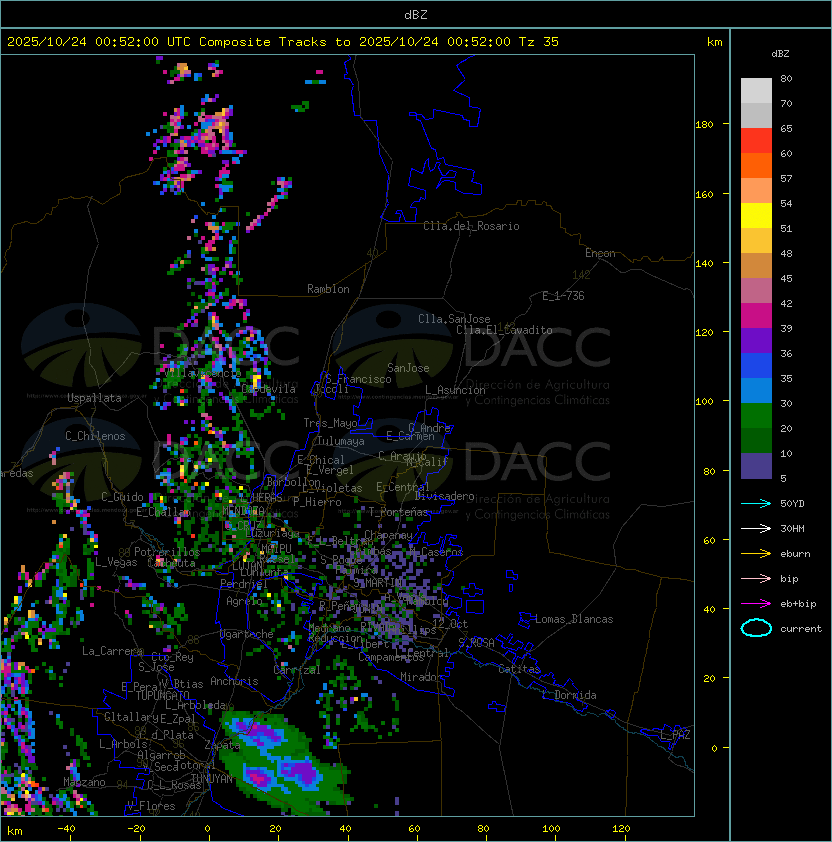Click the 'current' legend label

[x=801, y=628]
